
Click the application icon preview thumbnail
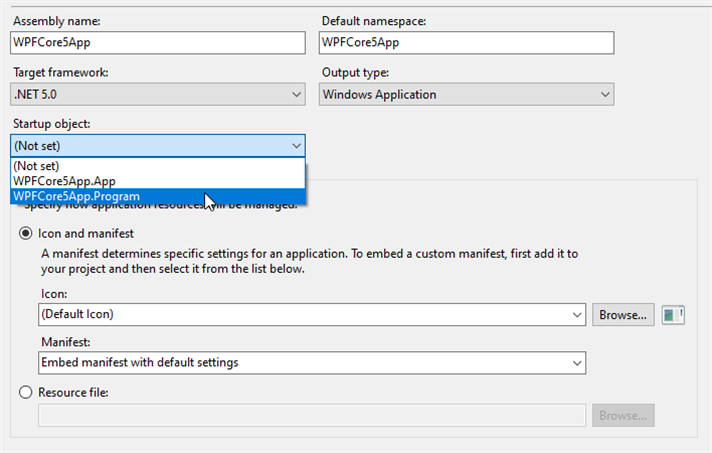(x=674, y=314)
